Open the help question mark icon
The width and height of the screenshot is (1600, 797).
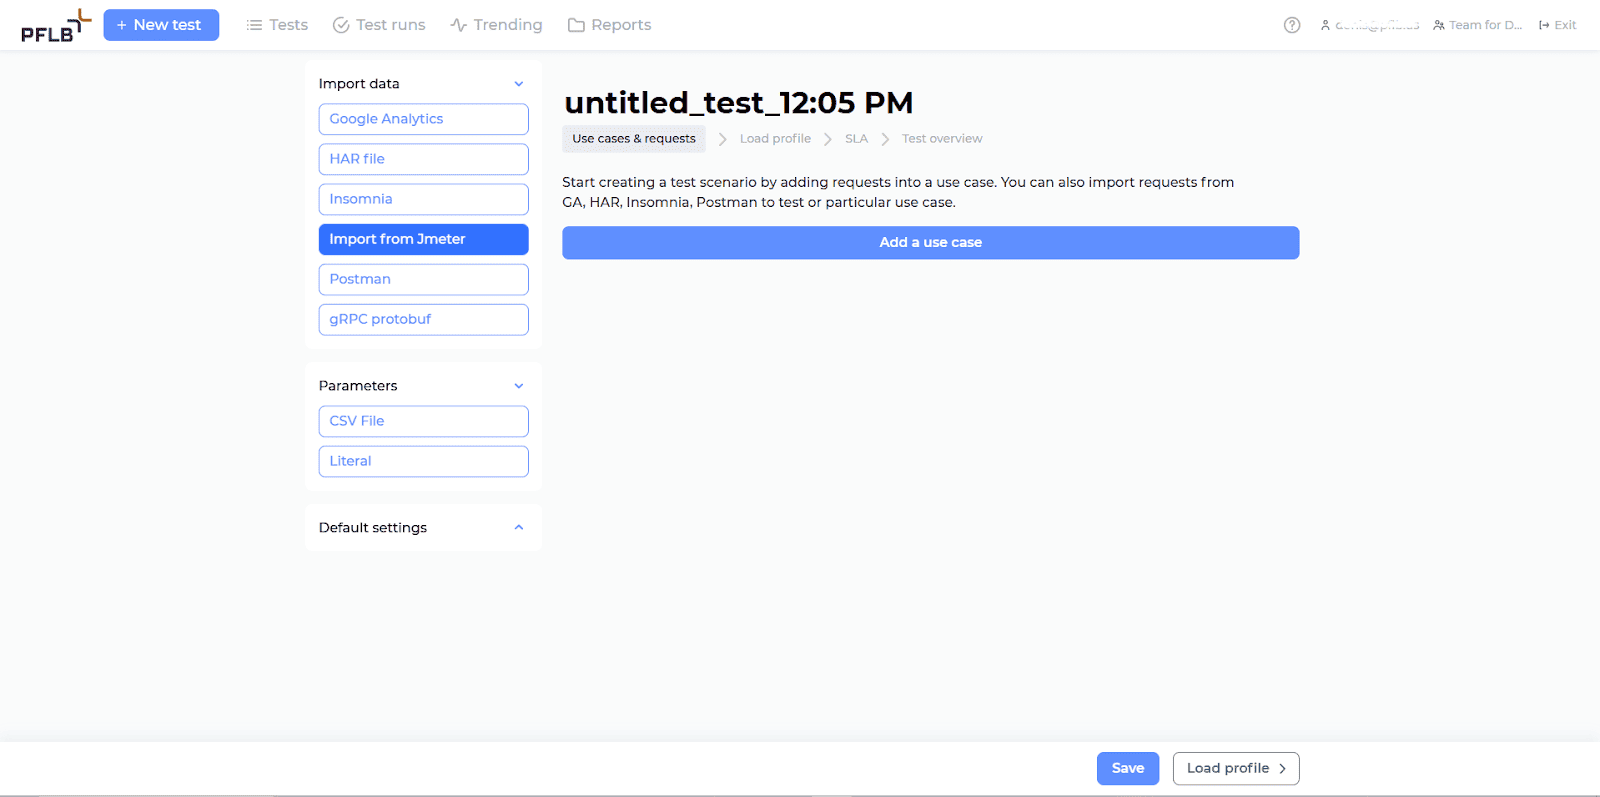click(x=1292, y=25)
